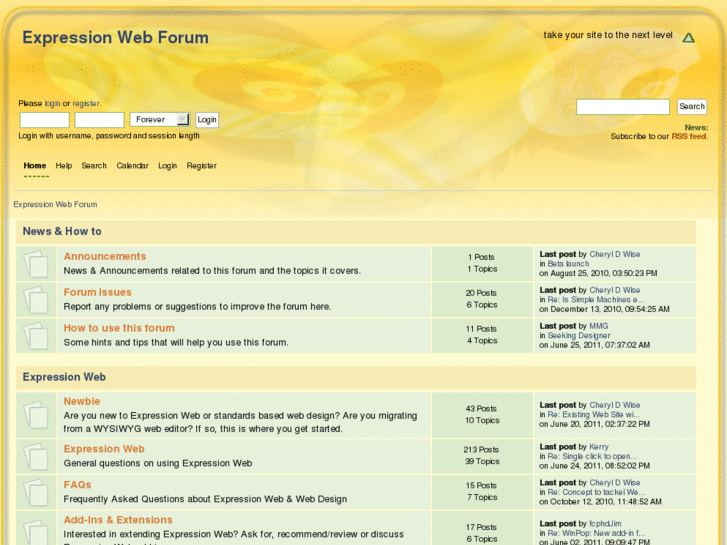
Task: Click the How to use this forum board icon
Action: tap(36, 336)
